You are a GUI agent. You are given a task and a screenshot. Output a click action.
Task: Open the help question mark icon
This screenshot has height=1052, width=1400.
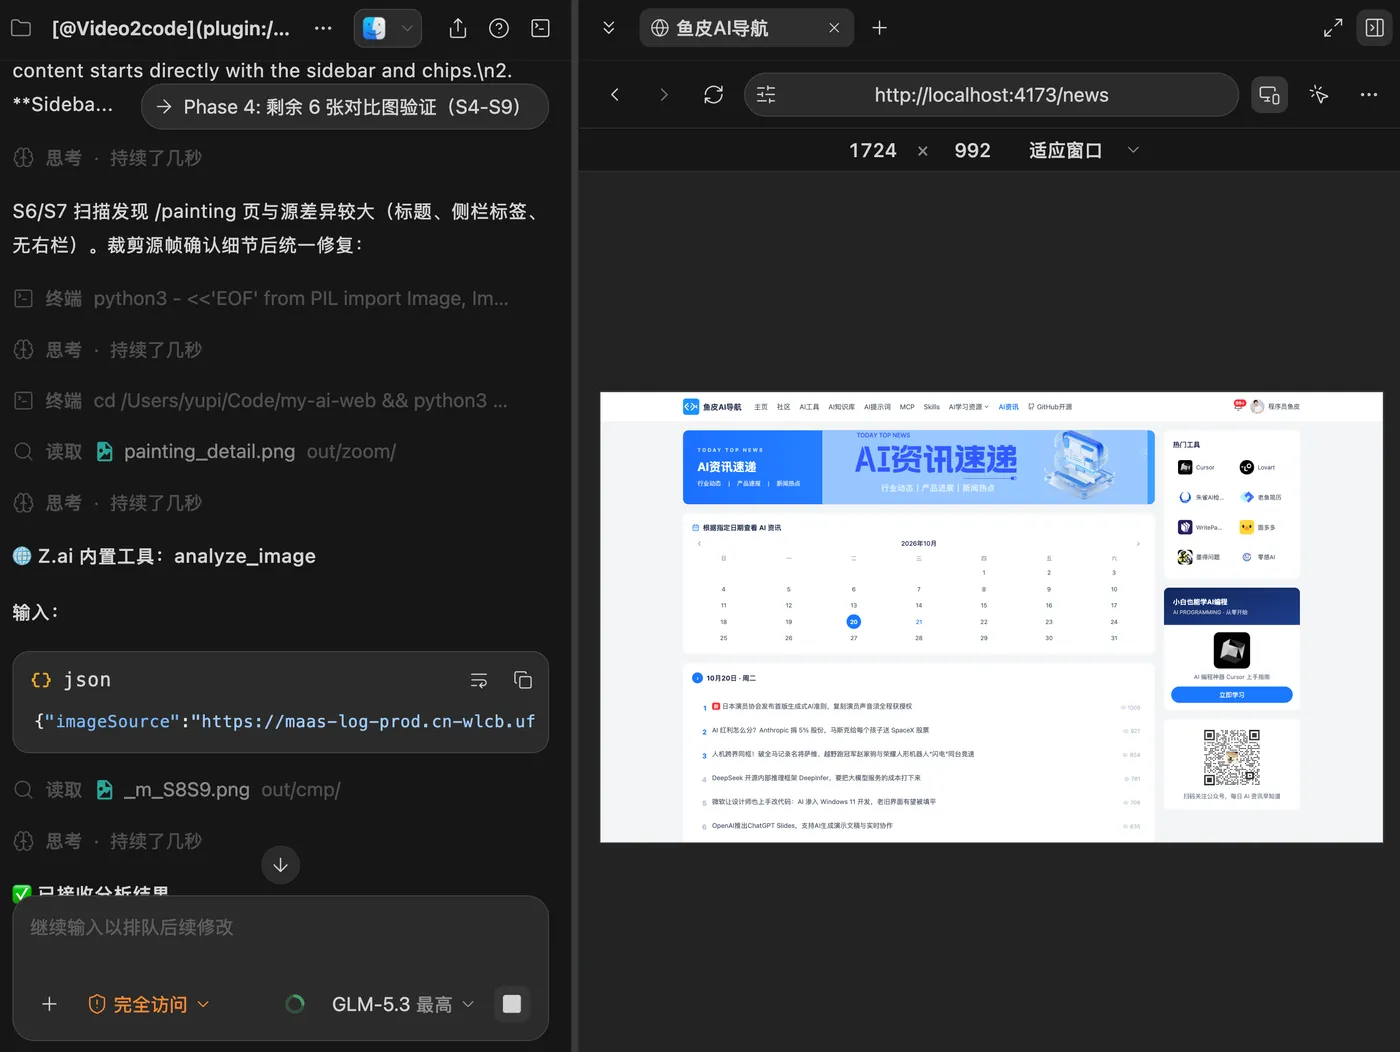click(499, 28)
